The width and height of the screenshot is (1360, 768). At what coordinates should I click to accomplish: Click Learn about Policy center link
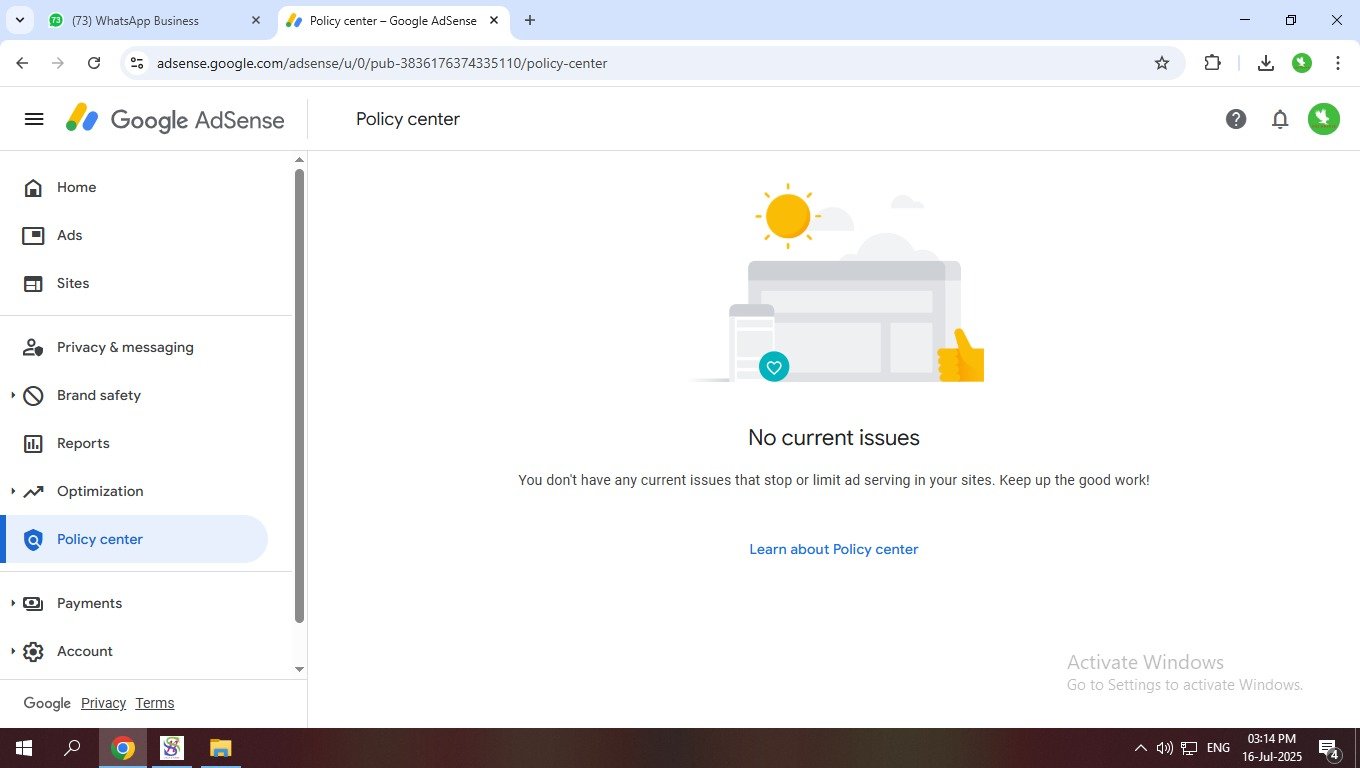tap(833, 549)
